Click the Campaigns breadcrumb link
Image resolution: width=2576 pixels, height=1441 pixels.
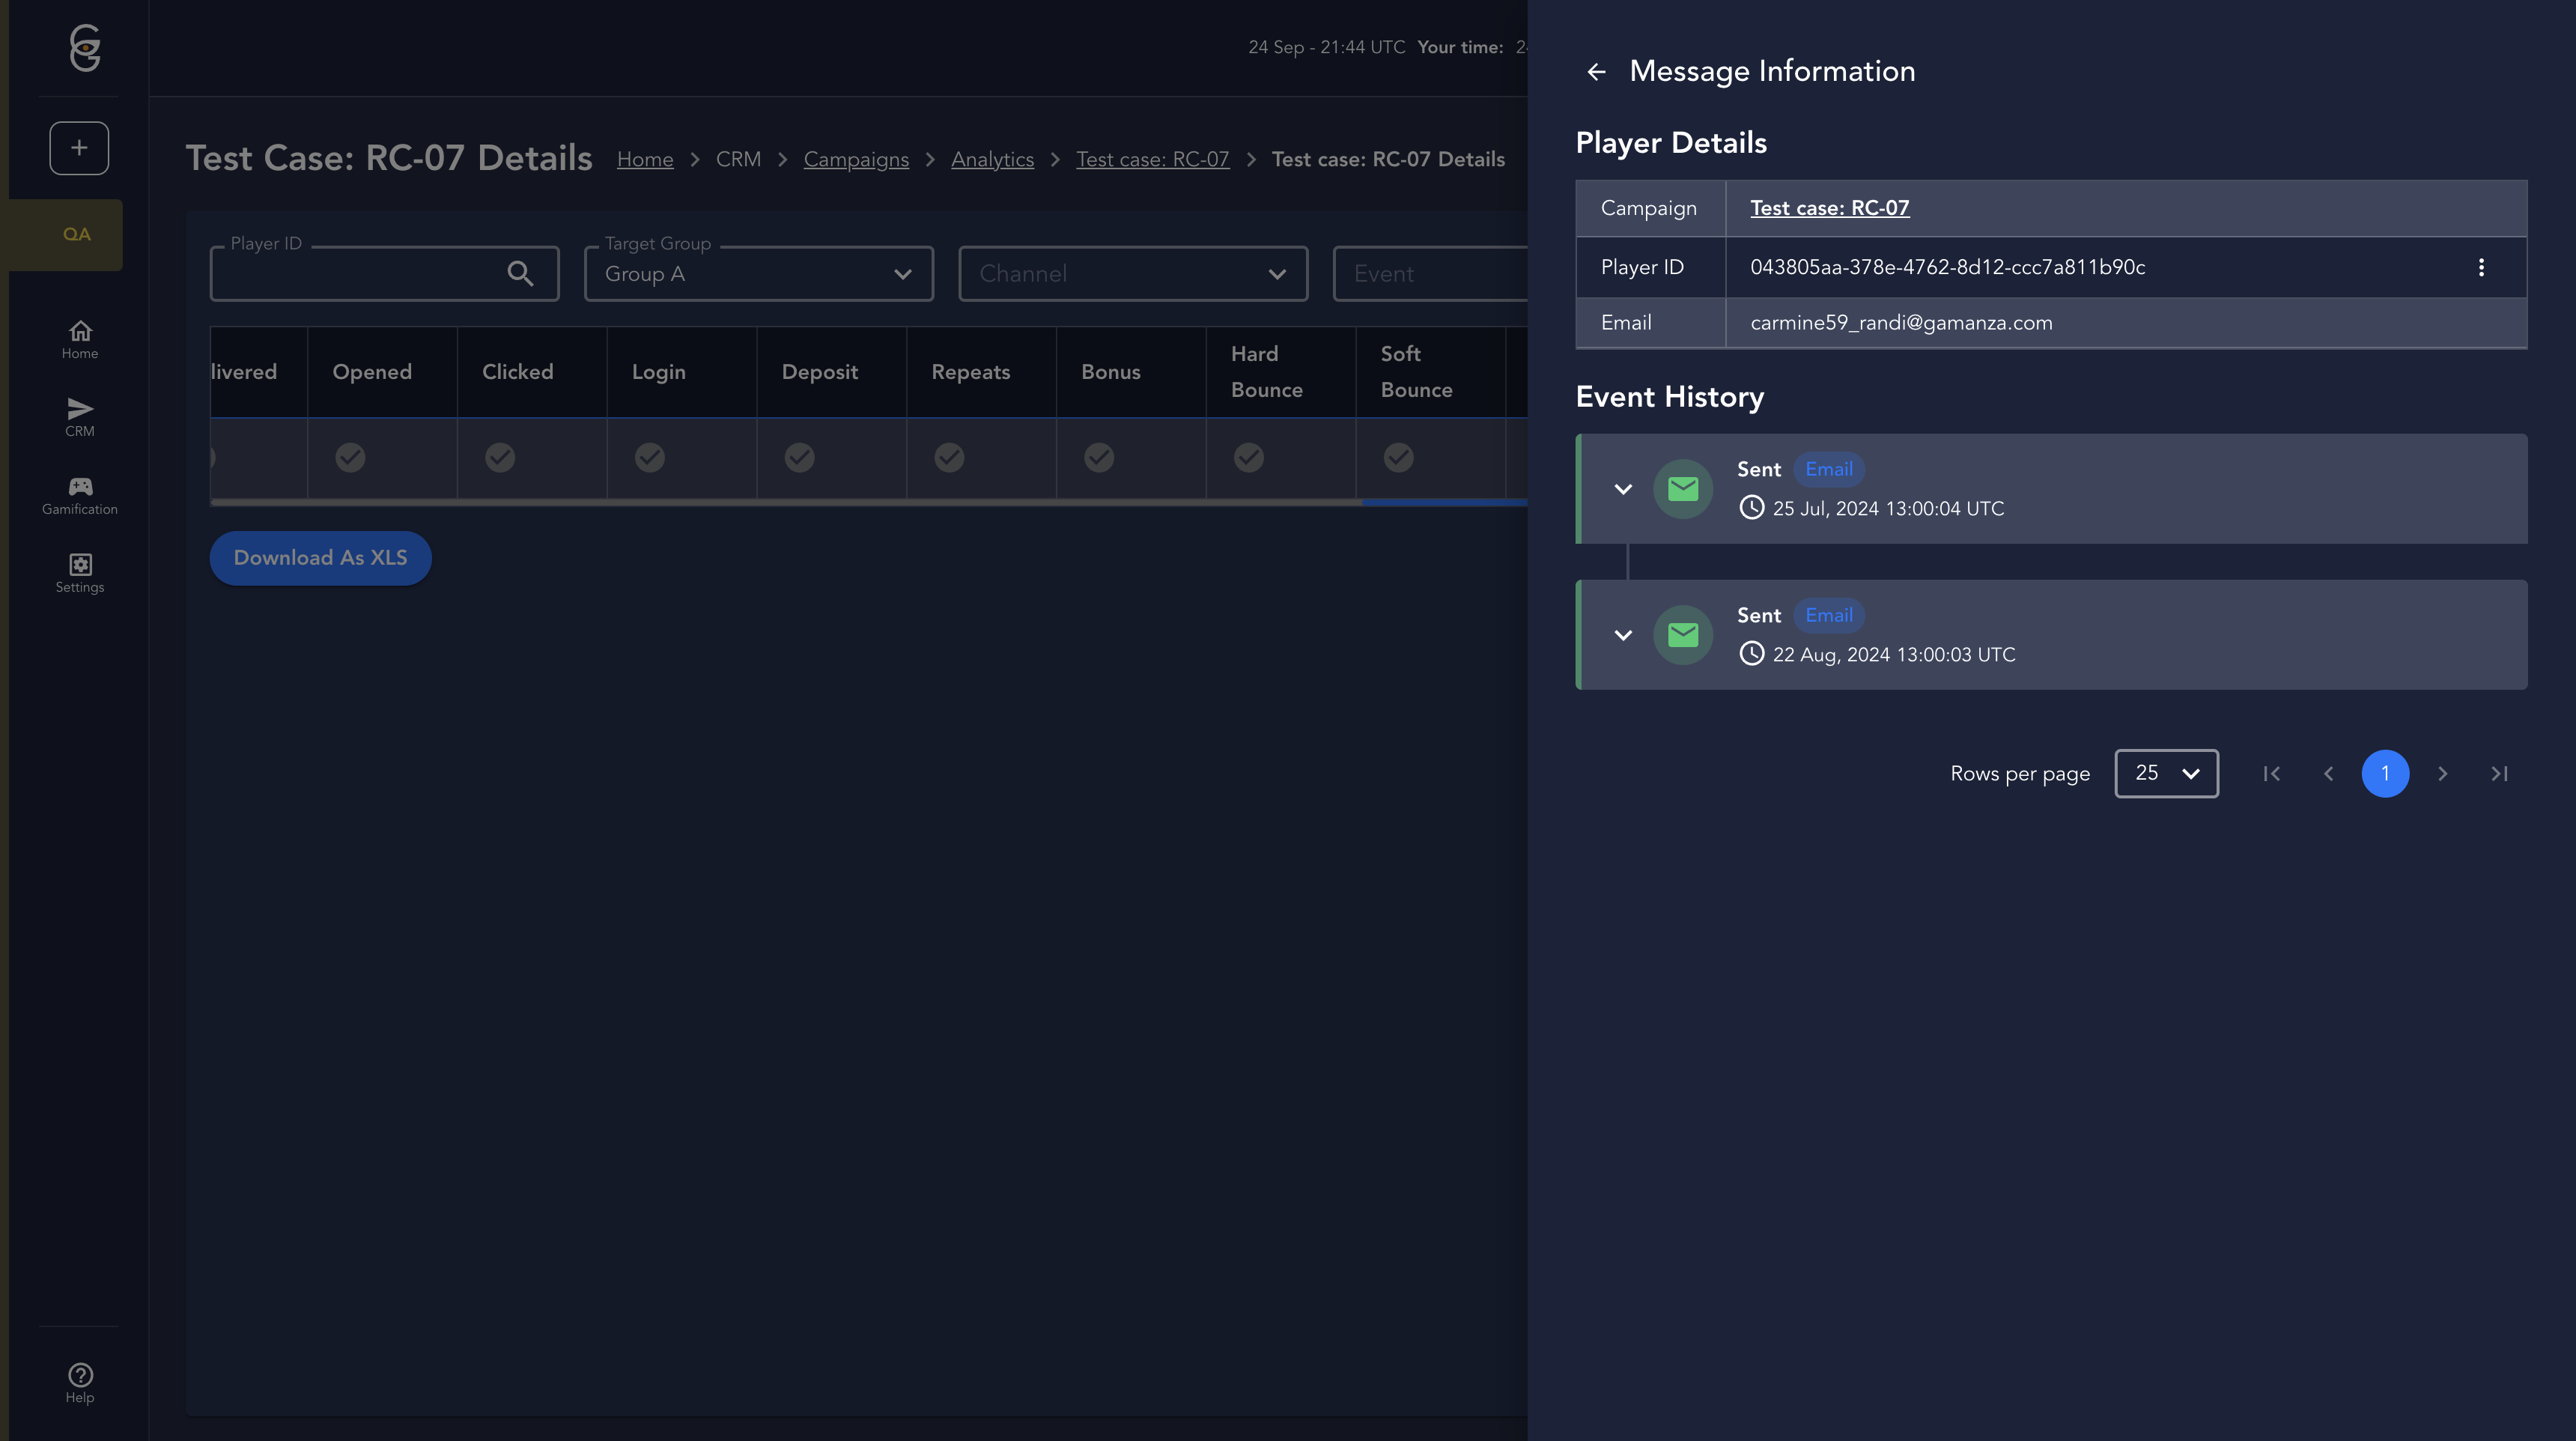(x=856, y=160)
